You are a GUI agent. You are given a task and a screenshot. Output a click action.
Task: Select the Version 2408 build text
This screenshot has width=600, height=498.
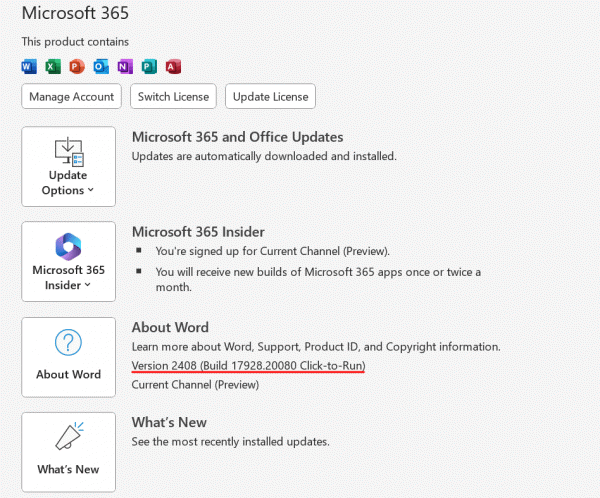click(248, 366)
